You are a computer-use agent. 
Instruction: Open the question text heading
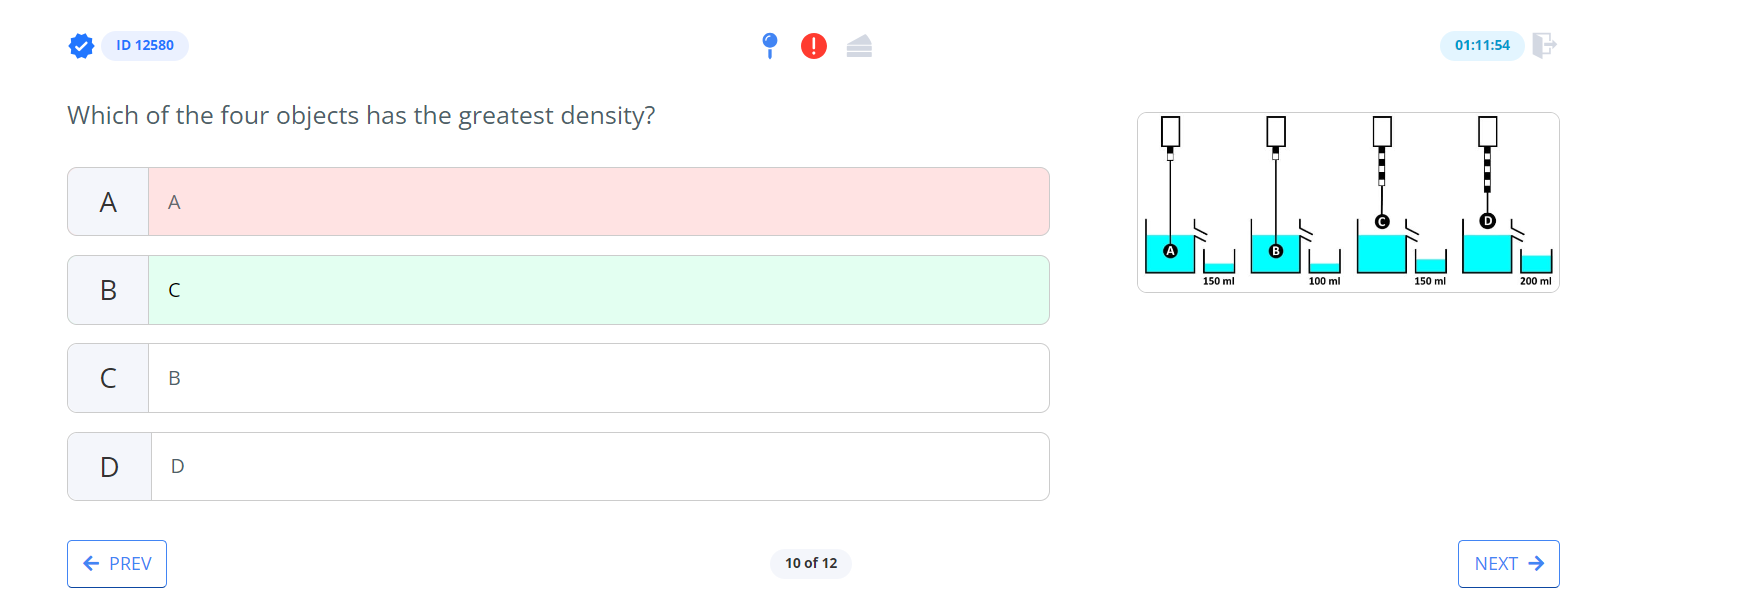click(x=360, y=115)
